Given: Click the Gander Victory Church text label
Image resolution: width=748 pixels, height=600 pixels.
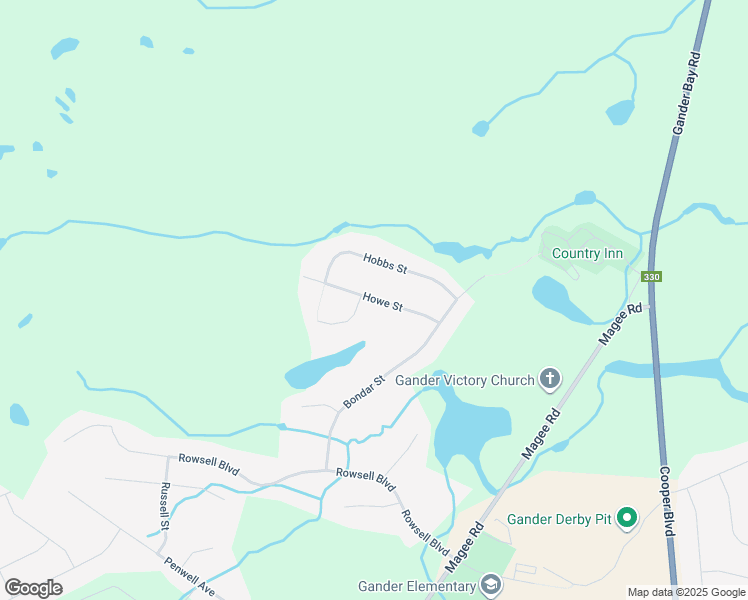Looking at the screenshot, I should [x=465, y=380].
